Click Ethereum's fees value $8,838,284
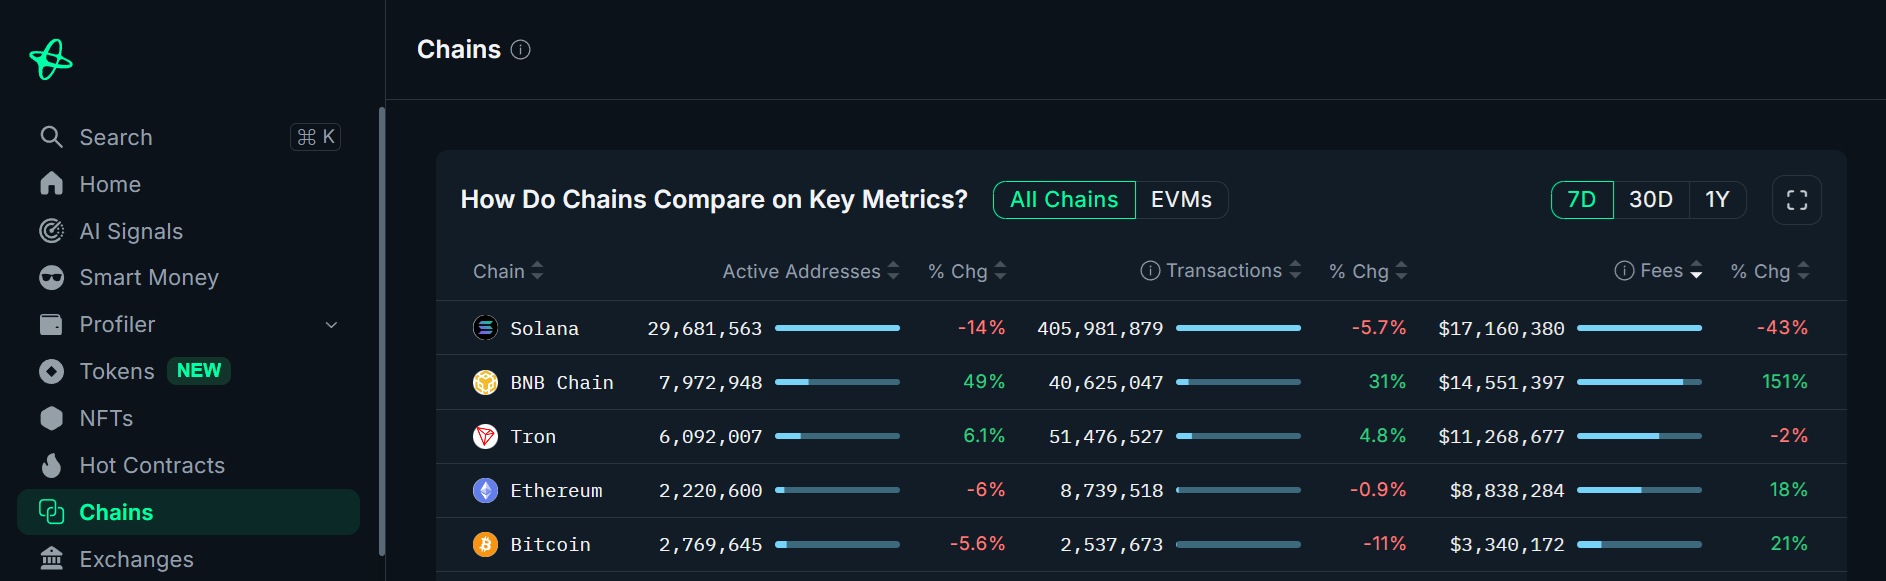 (x=1507, y=490)
